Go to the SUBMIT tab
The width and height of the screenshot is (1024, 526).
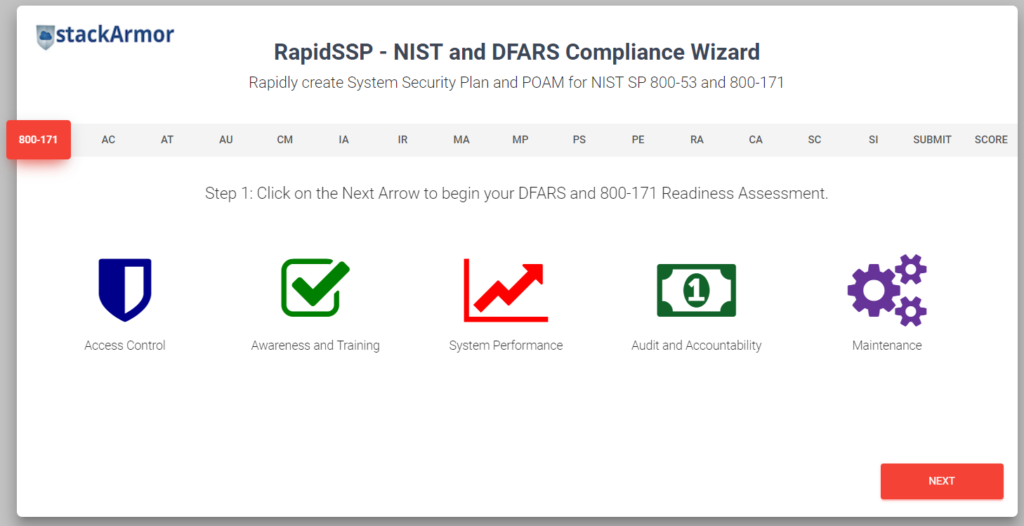[932, 140]
